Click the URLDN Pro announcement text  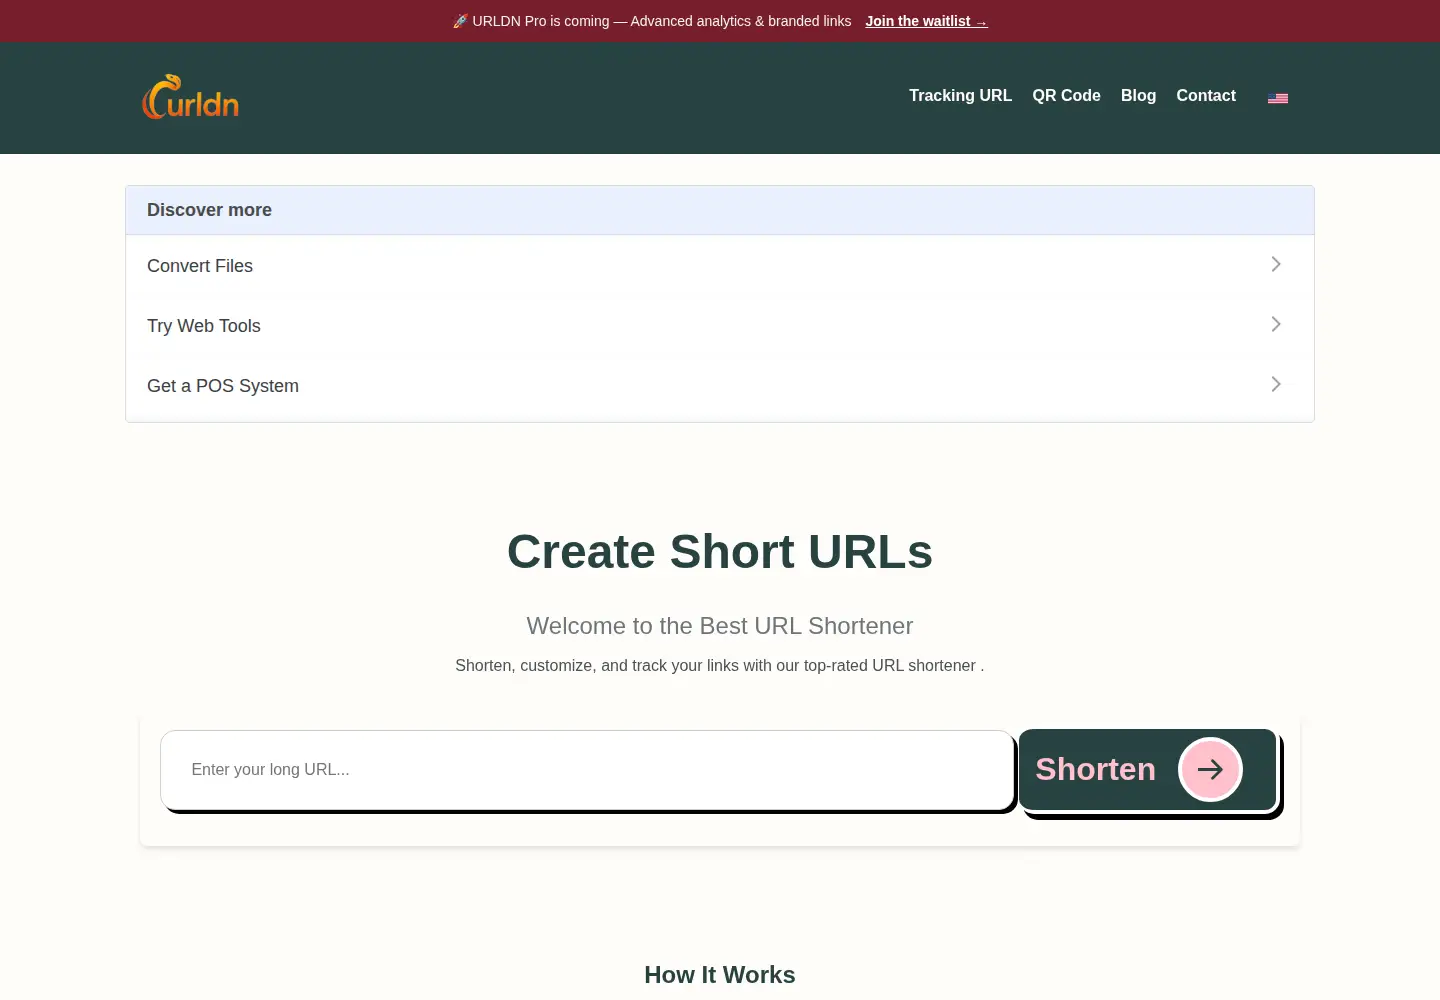click(x=652, y=21)
